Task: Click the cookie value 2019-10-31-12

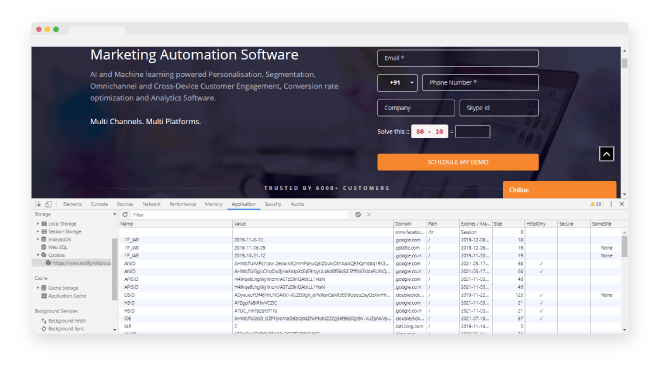Action: point(250,256)
